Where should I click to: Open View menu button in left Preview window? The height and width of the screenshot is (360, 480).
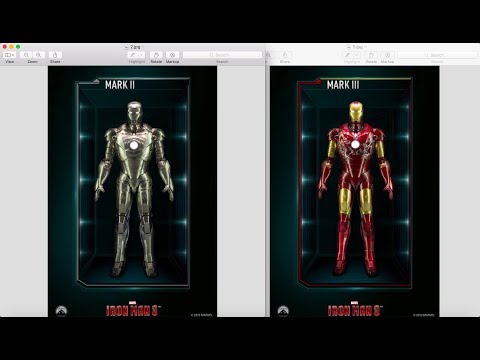pyautogui.click(x=9, y=55)
